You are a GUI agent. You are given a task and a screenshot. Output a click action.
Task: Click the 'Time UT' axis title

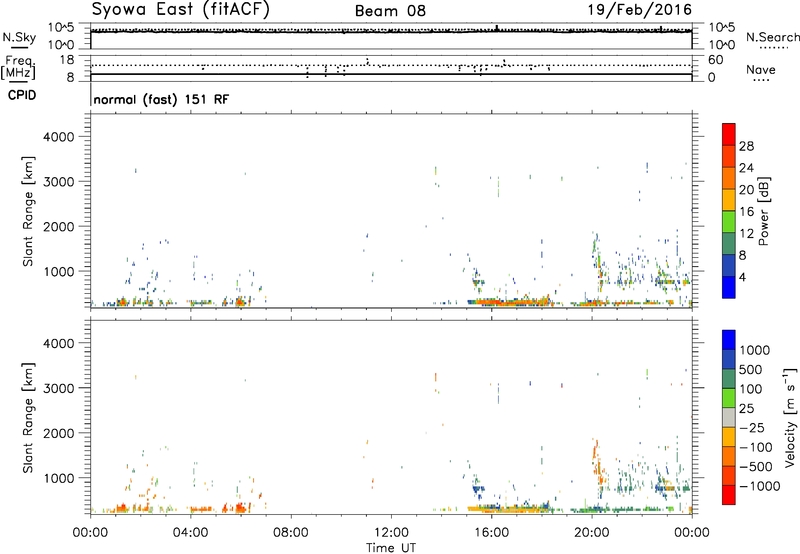[x=391, y=548]
